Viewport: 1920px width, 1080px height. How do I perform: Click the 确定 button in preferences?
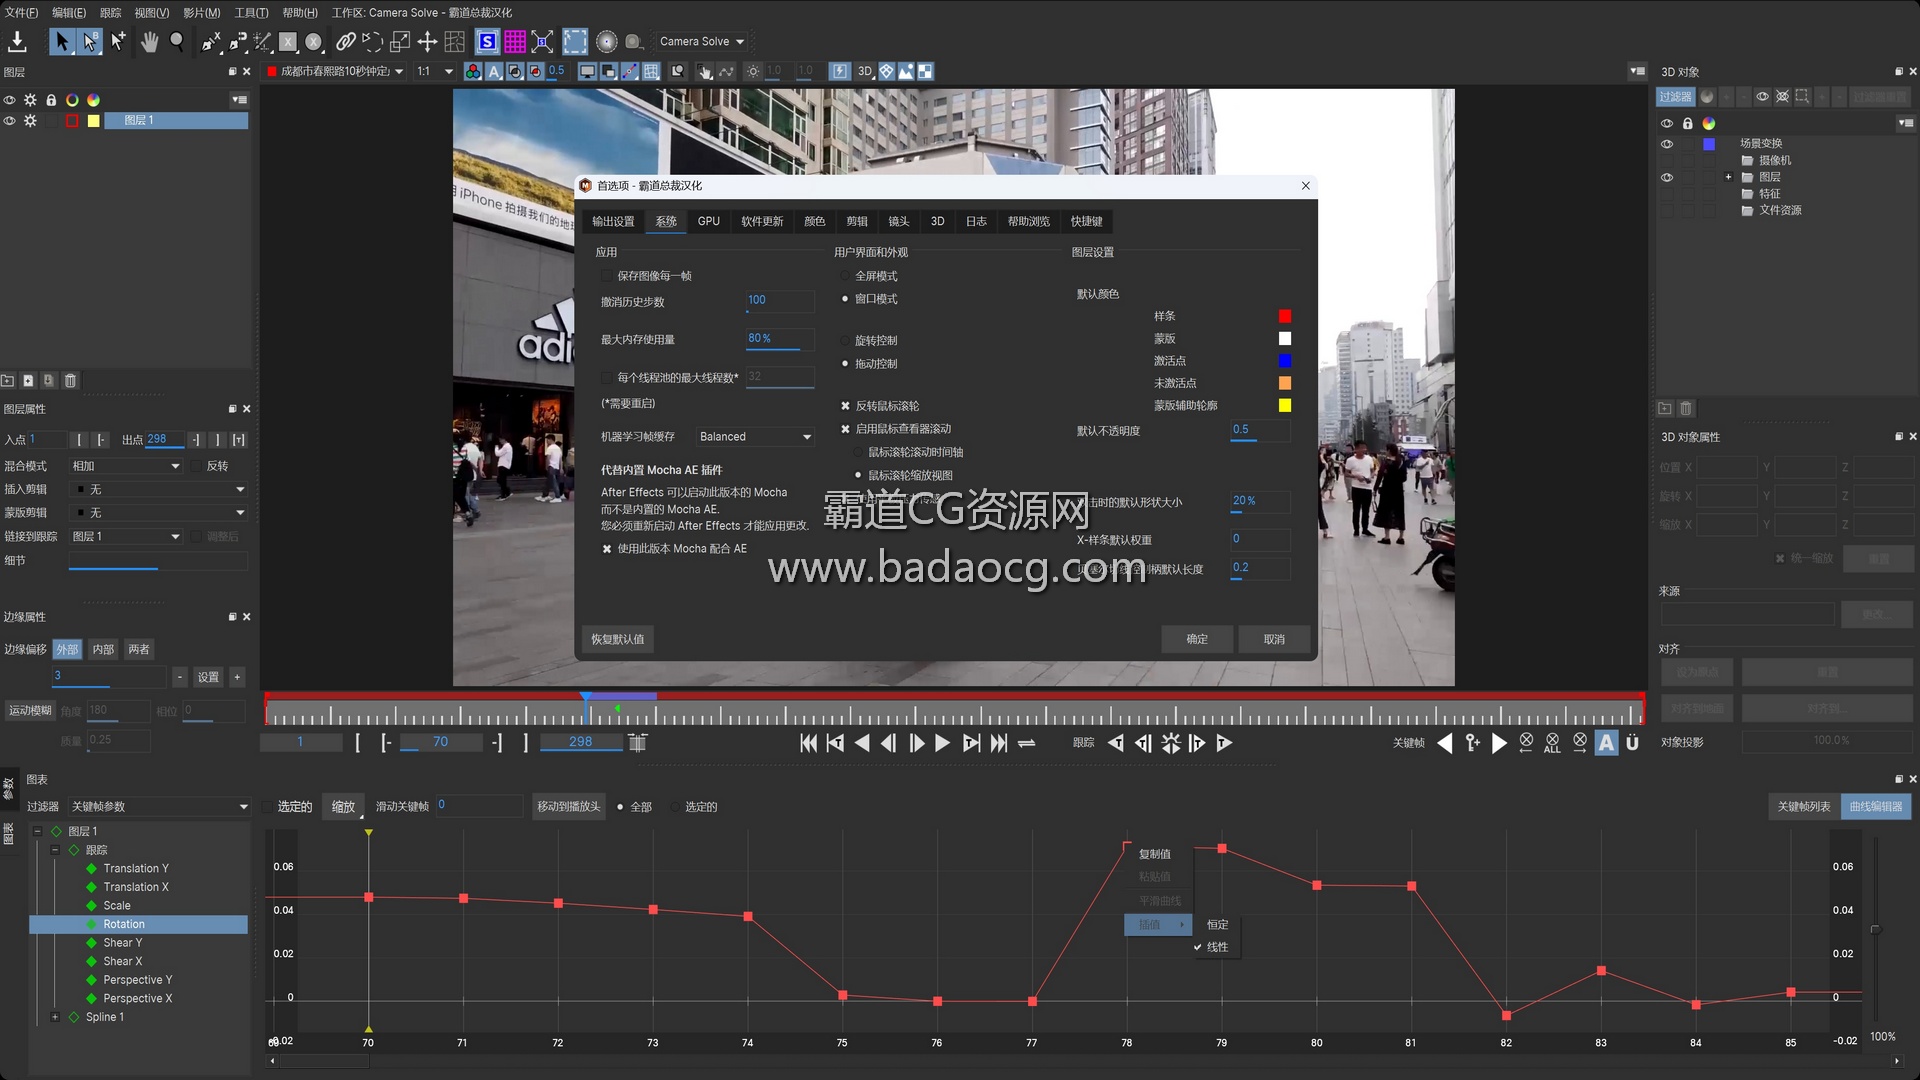click(1196, 639)
